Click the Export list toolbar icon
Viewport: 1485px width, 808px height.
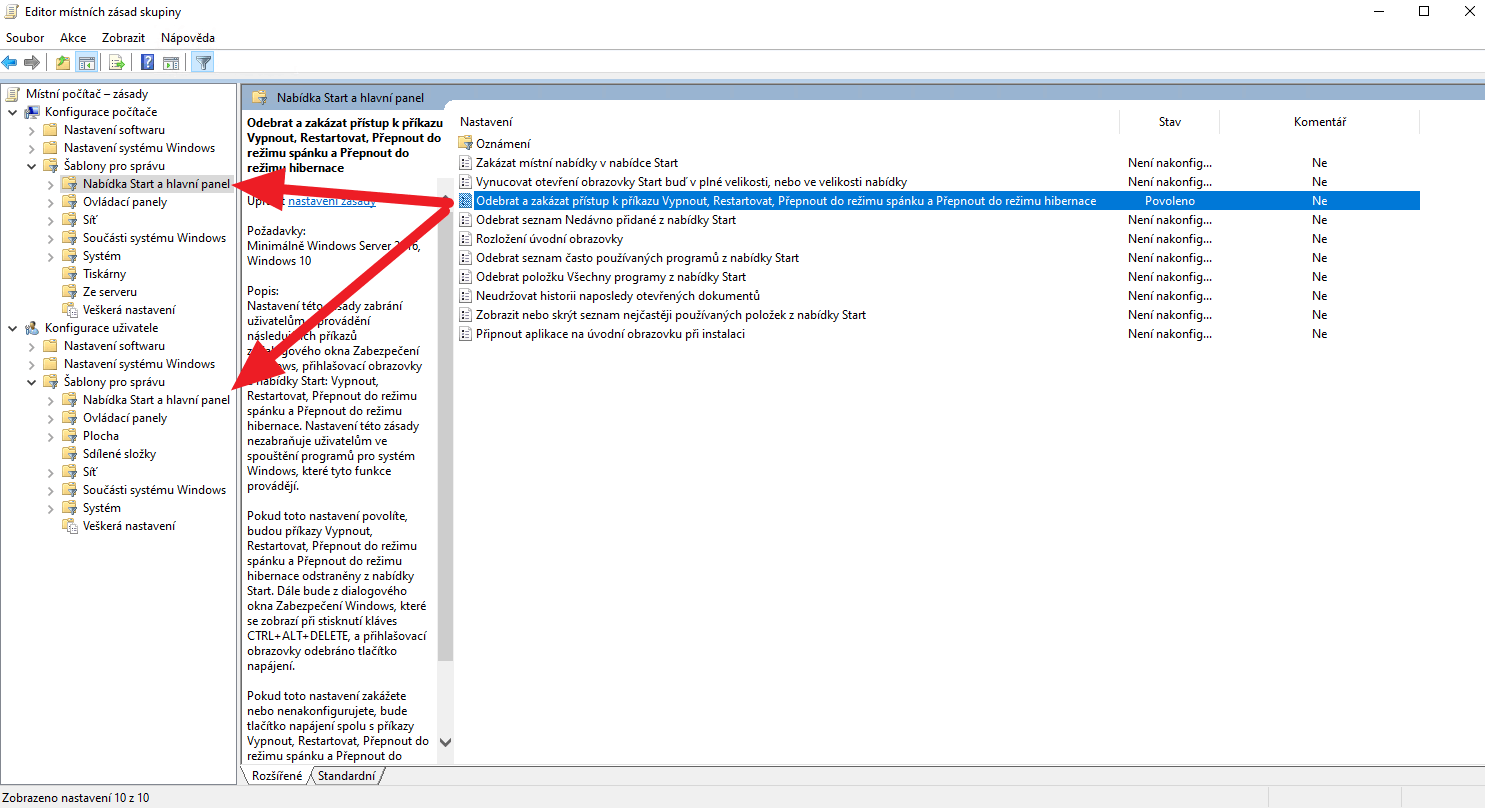[x=117, y=63]
